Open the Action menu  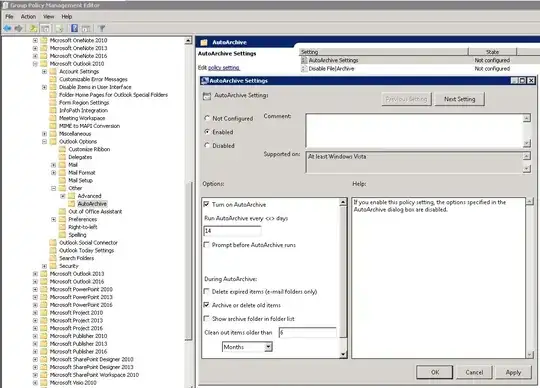[x=28, y=17]
